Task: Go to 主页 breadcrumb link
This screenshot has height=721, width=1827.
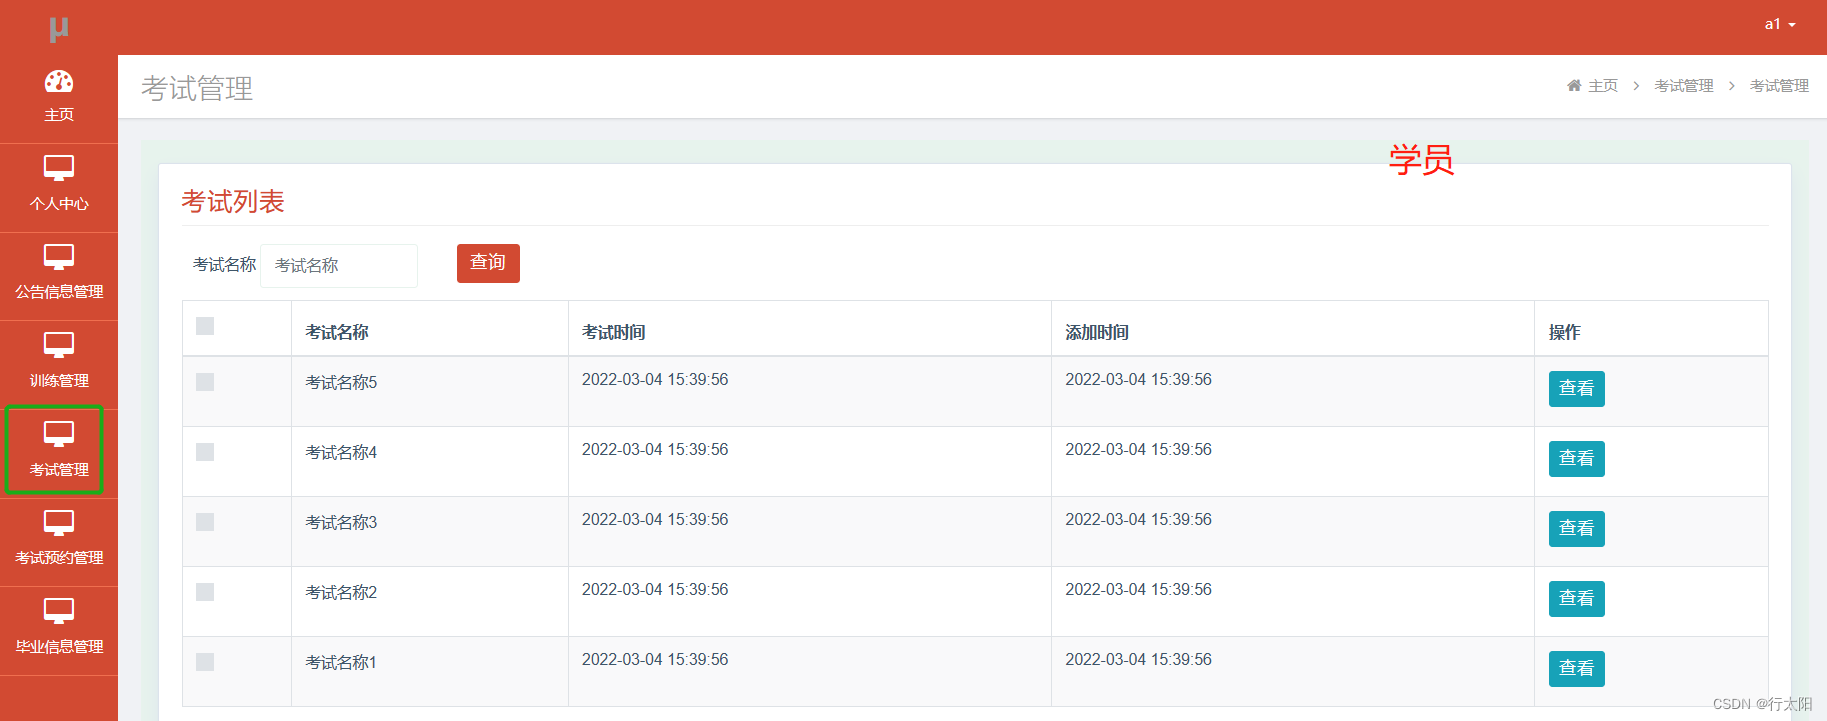Action: coord(1603,86)
